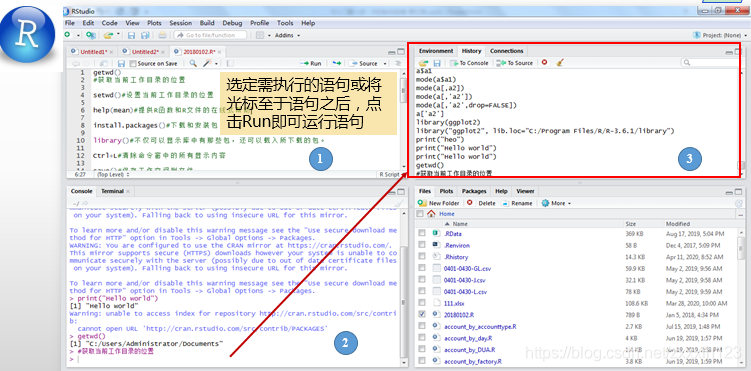
Task: Click the .Rhistory file icon
Action: click(x=436, y=257)
